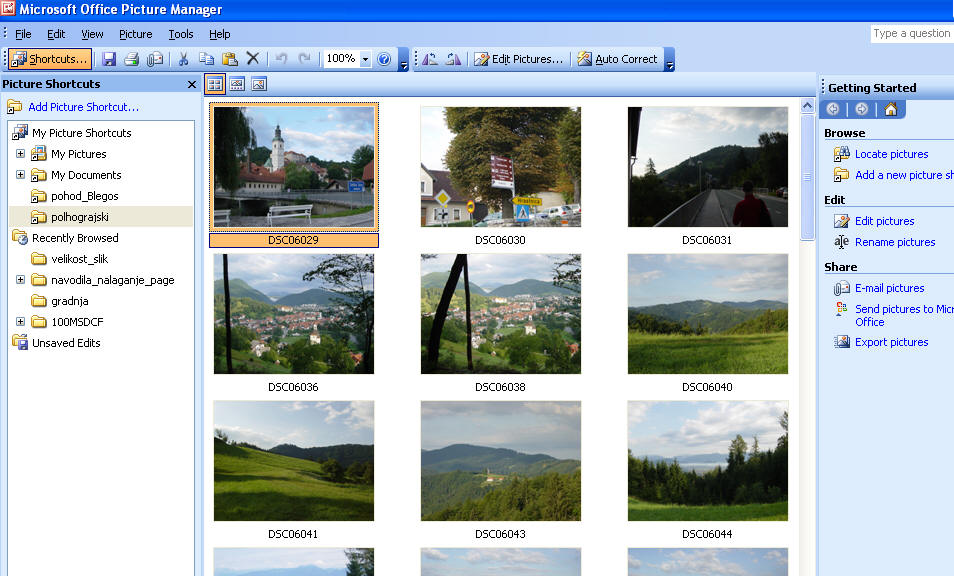The height and width of the screenshot is (576, 954).
Task: Click the Delete X icon
Action: [x=252, y=59]
